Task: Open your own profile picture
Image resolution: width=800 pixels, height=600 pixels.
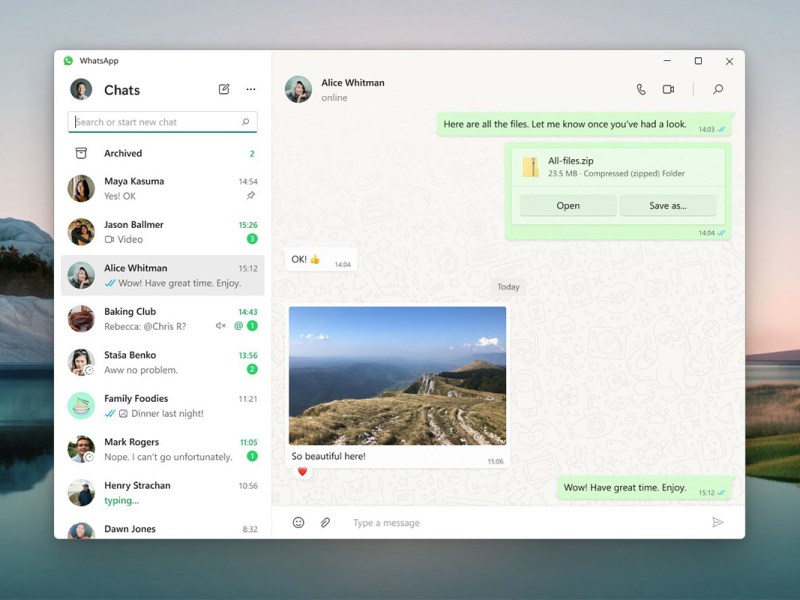Action: [81, 89]
